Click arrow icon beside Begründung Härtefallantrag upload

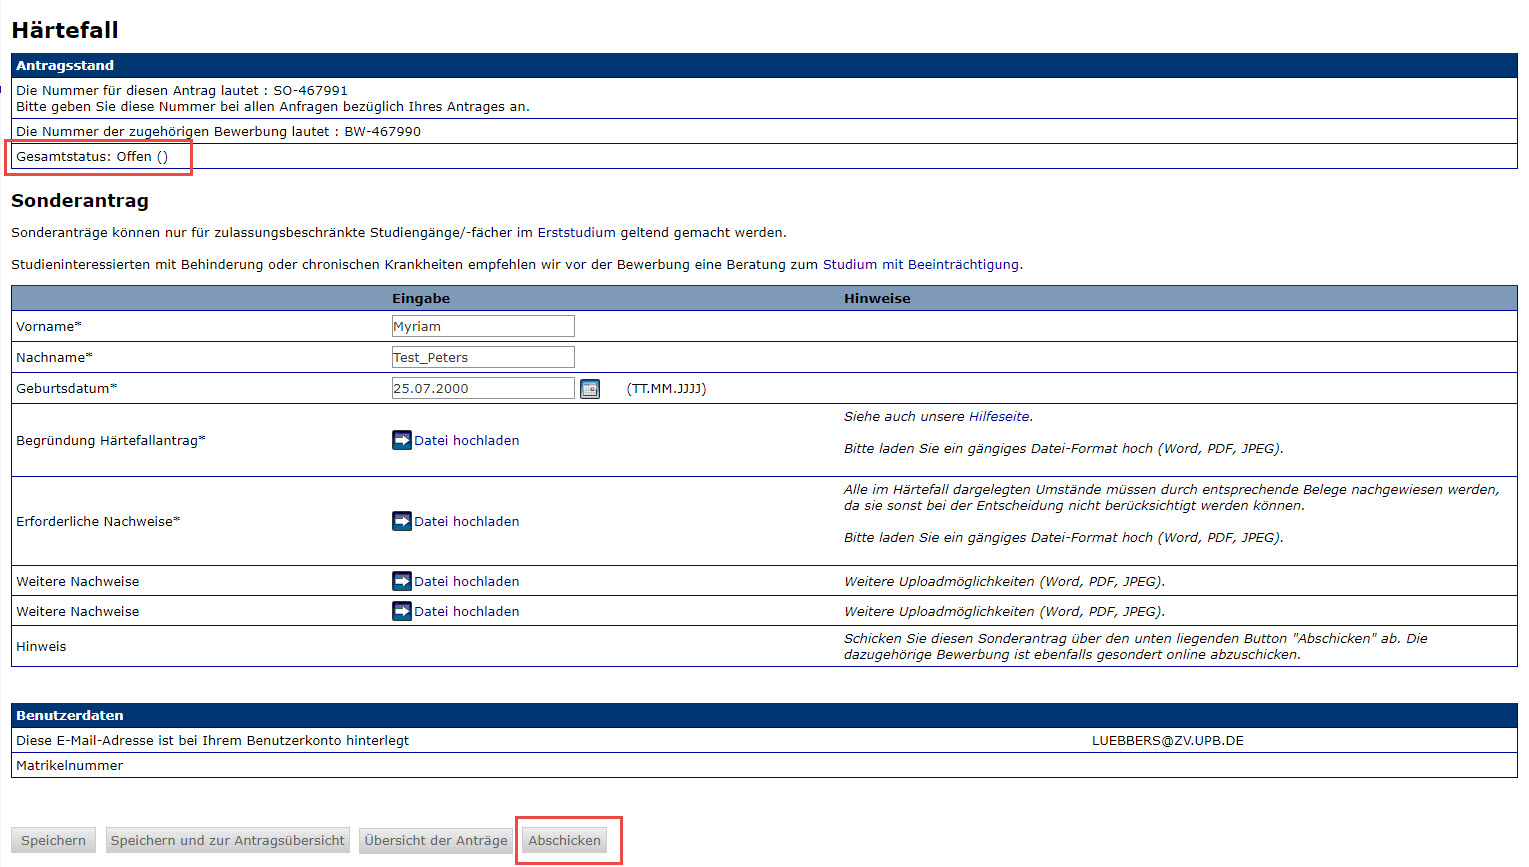(x=401, y=440)
